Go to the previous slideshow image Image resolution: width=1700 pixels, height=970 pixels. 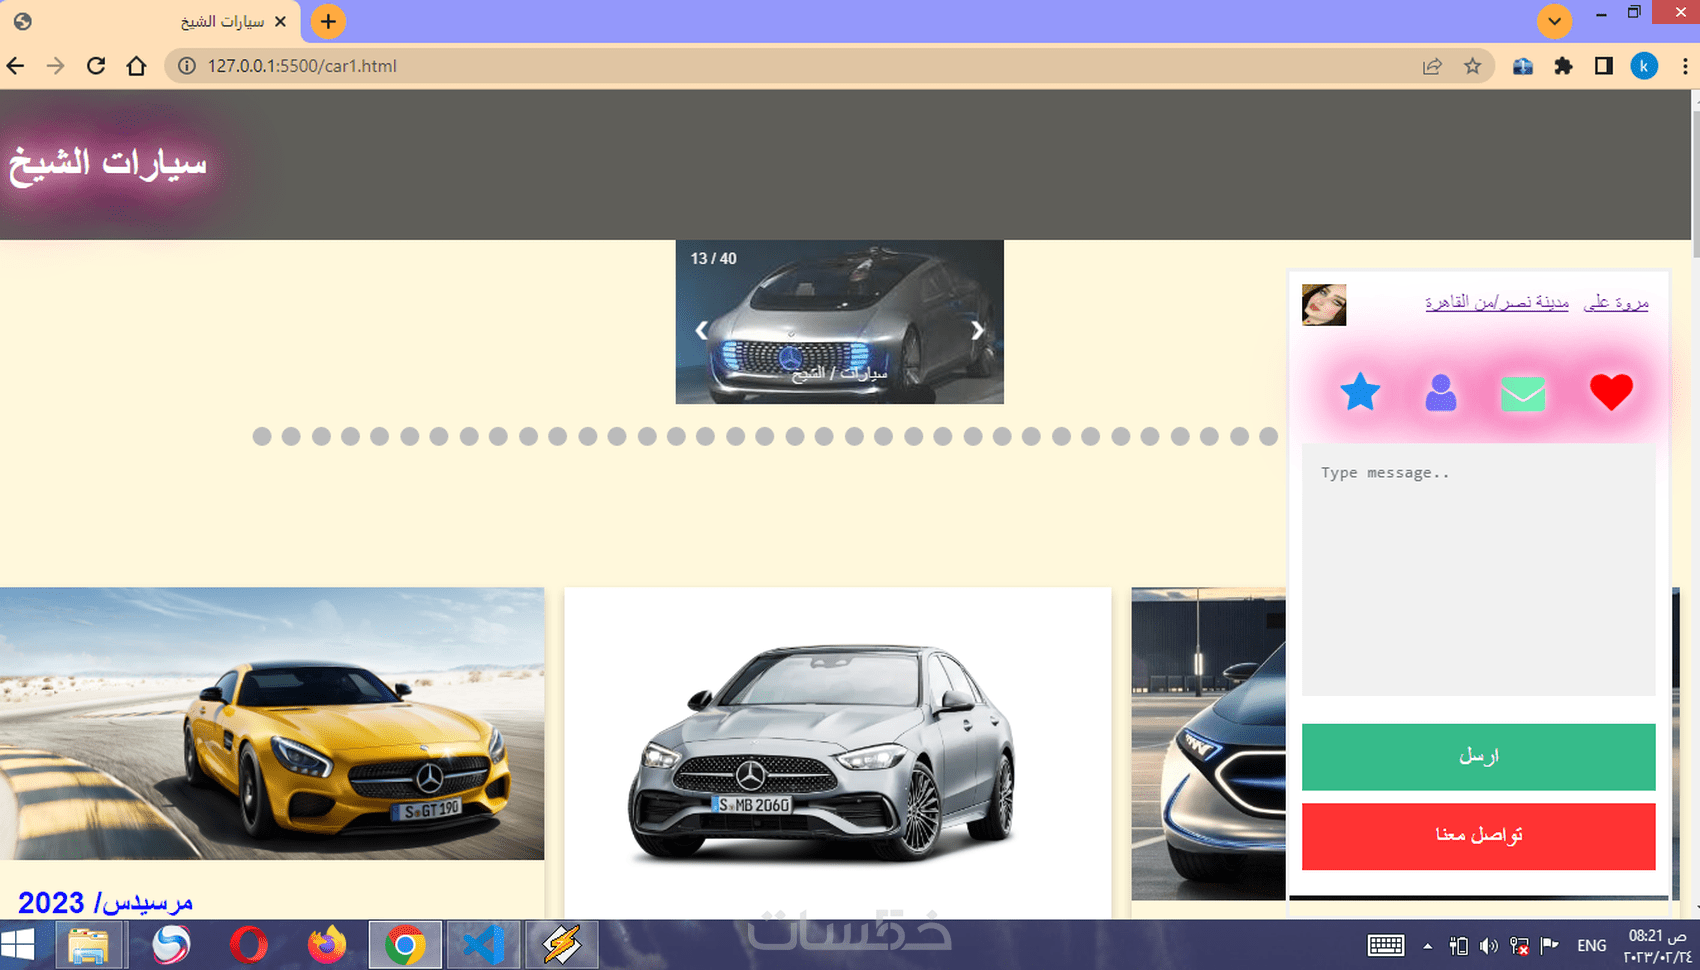tap(701, 330)
